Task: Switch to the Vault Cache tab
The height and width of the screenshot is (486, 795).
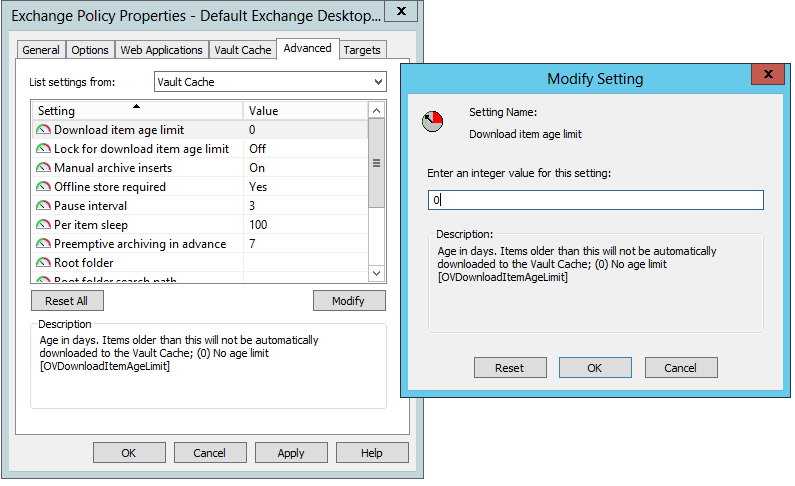Action: click(242, 50)
